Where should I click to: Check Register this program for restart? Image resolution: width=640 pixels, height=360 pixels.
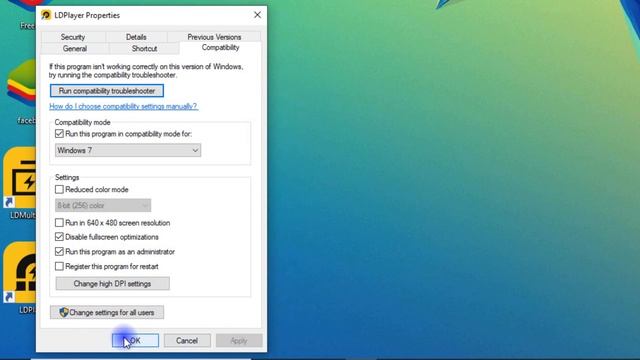pyautogui.click(x=59, y=267)
